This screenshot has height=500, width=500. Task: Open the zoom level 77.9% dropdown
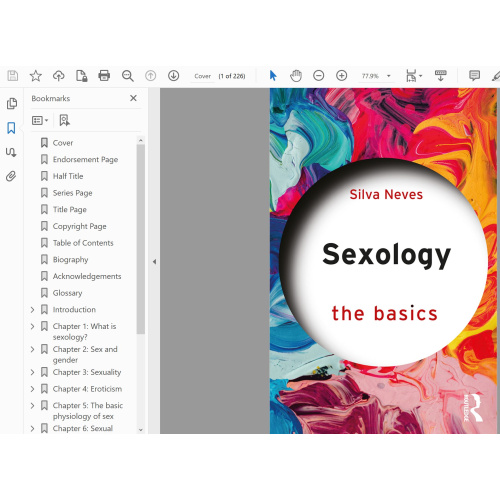376,76
